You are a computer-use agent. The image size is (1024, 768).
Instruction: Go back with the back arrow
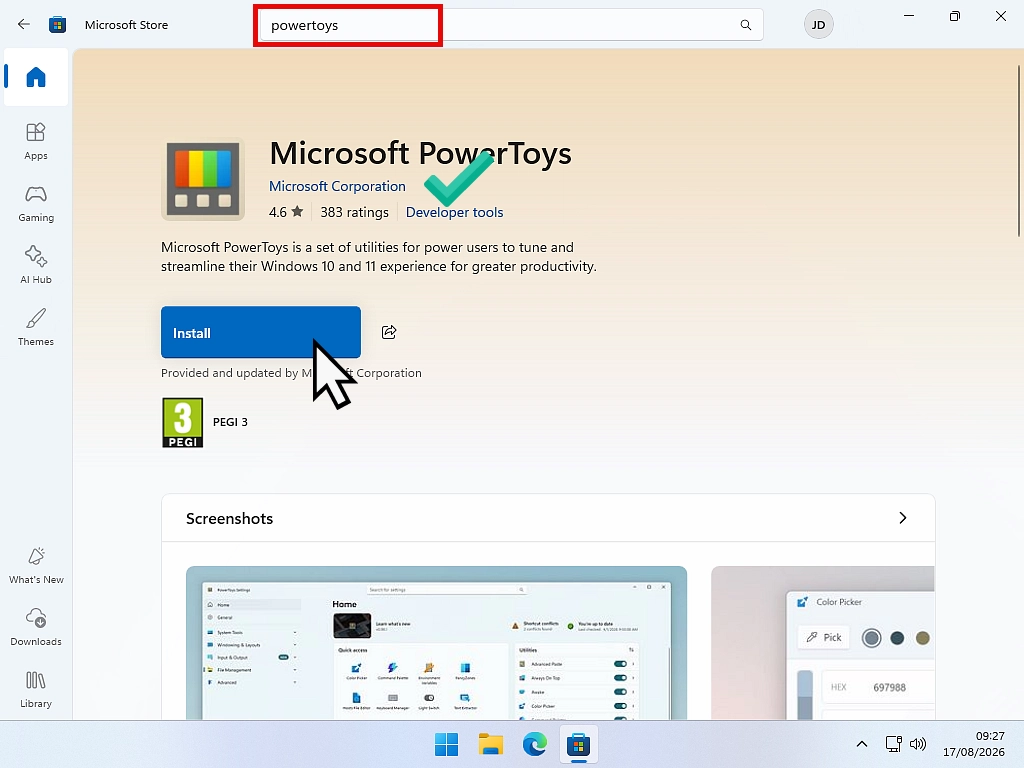coord(24,25)
